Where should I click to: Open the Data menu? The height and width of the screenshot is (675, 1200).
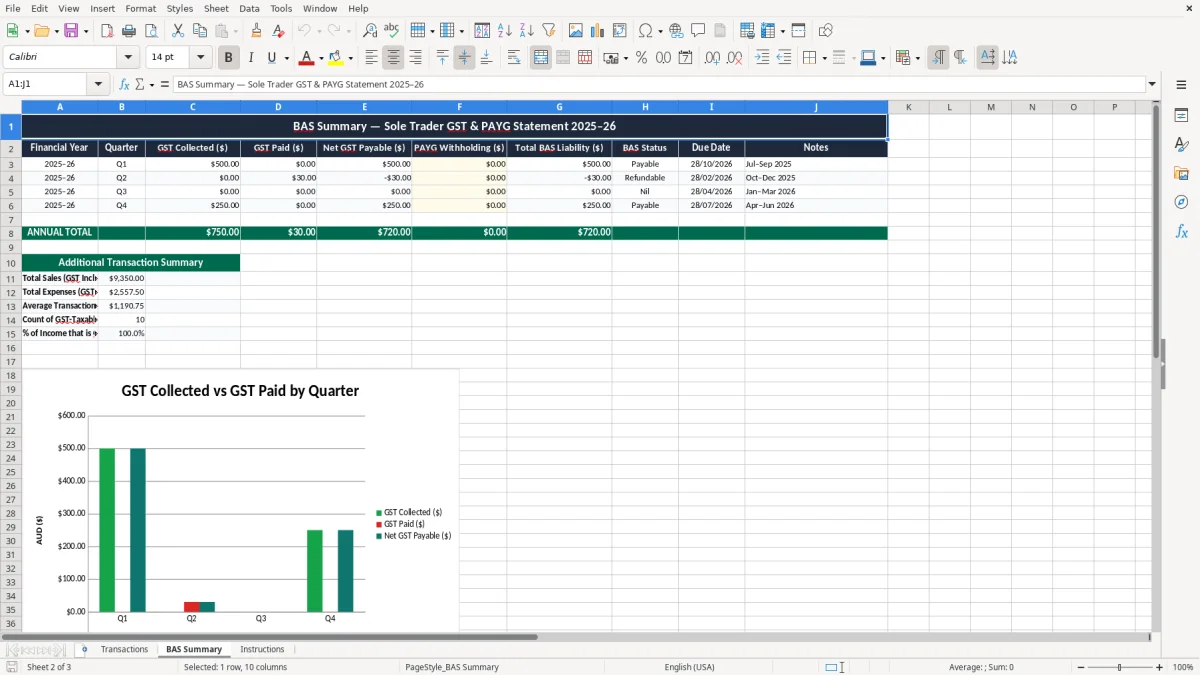point(249,8)
